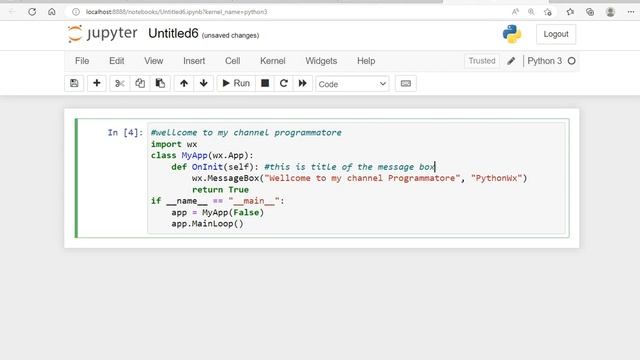This screenshot has height=360, width=640.
Task: Click the app = MyApp(False) line
Action: [218, 213]
